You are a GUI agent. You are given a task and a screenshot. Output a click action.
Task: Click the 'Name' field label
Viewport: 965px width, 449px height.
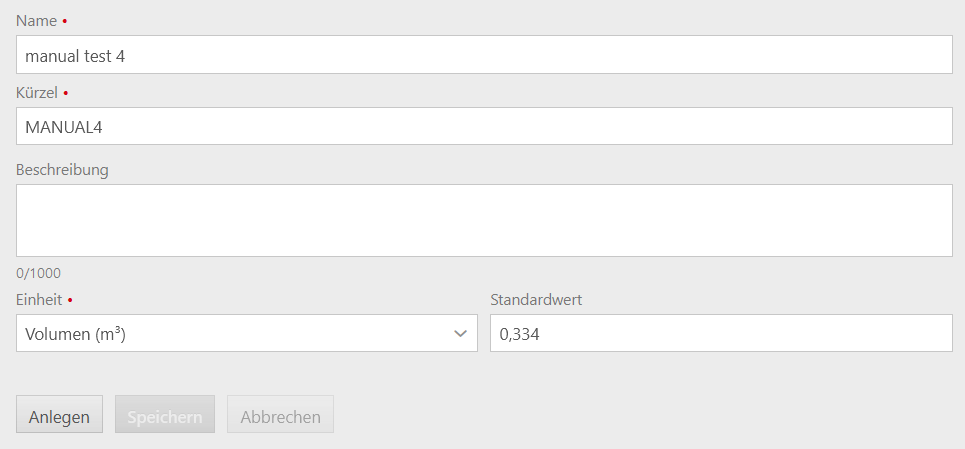pyautogui.click(x=37, y=21)
